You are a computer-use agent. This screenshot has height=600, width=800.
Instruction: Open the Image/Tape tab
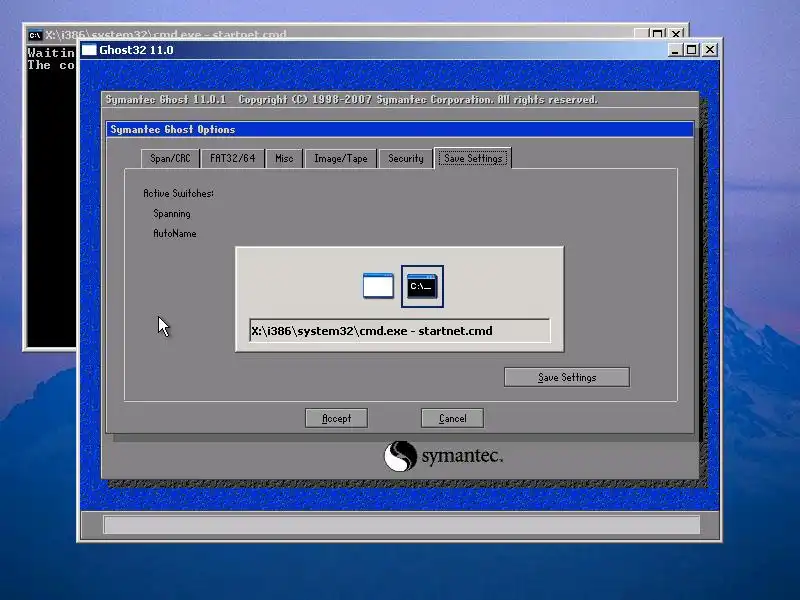point(341,158)
